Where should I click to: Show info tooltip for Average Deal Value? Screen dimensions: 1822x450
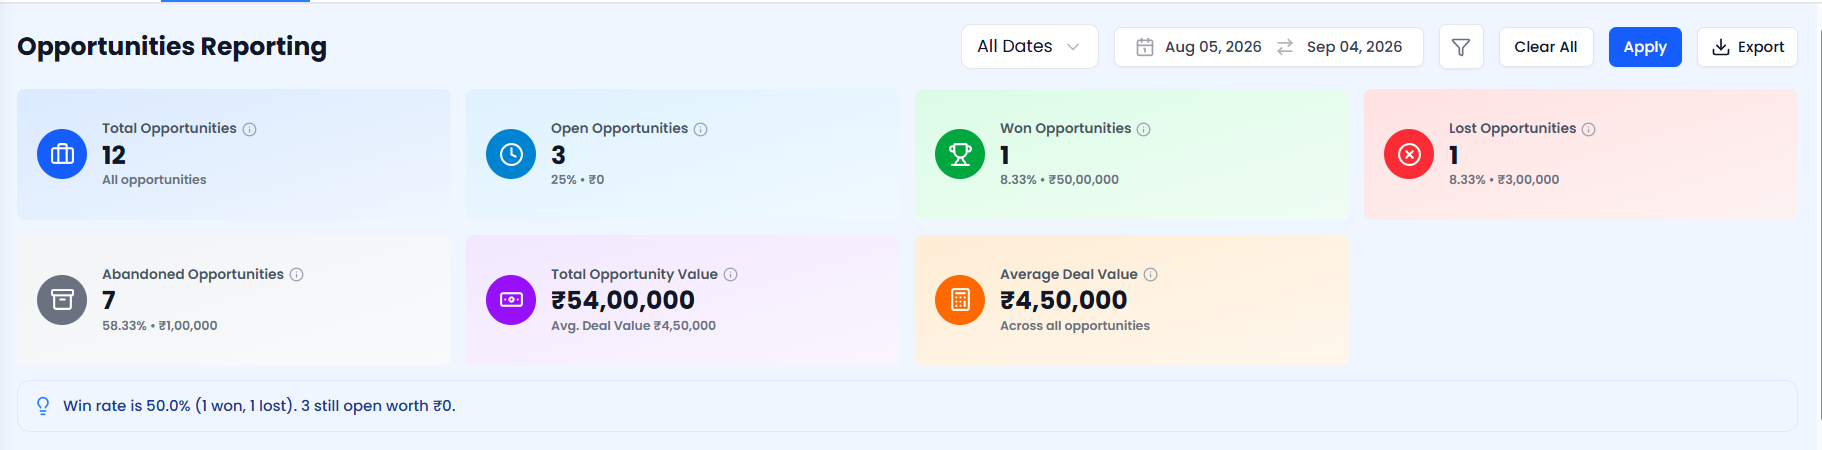1151,274
